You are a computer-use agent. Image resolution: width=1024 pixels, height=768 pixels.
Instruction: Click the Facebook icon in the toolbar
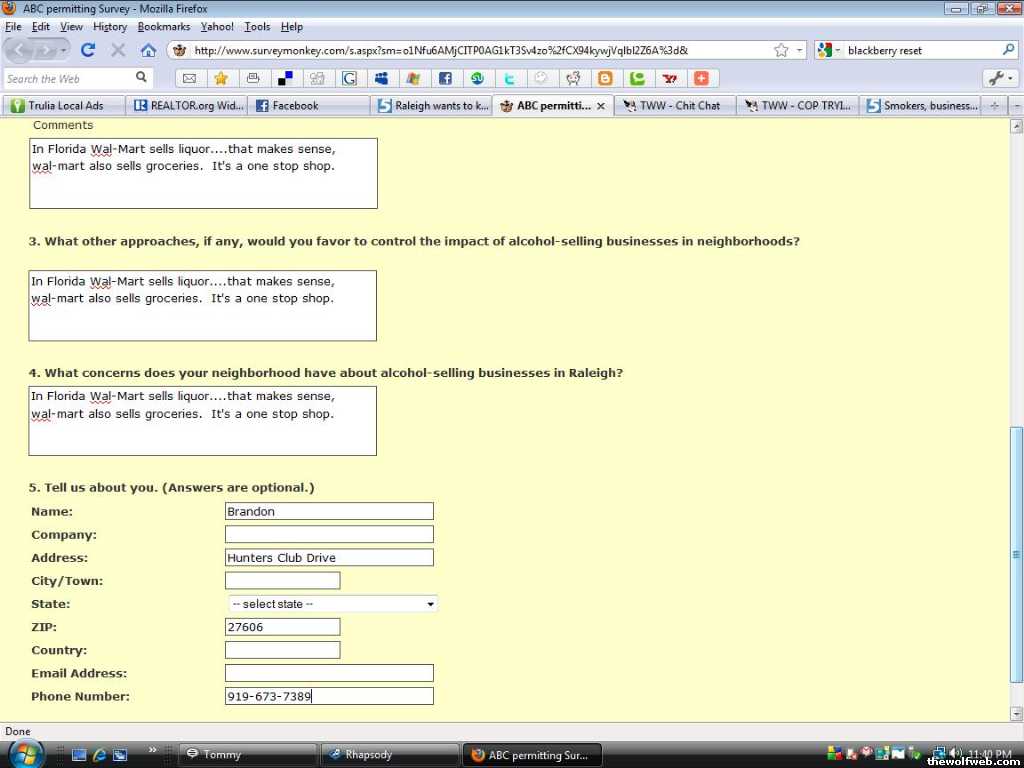pos(445,78)
